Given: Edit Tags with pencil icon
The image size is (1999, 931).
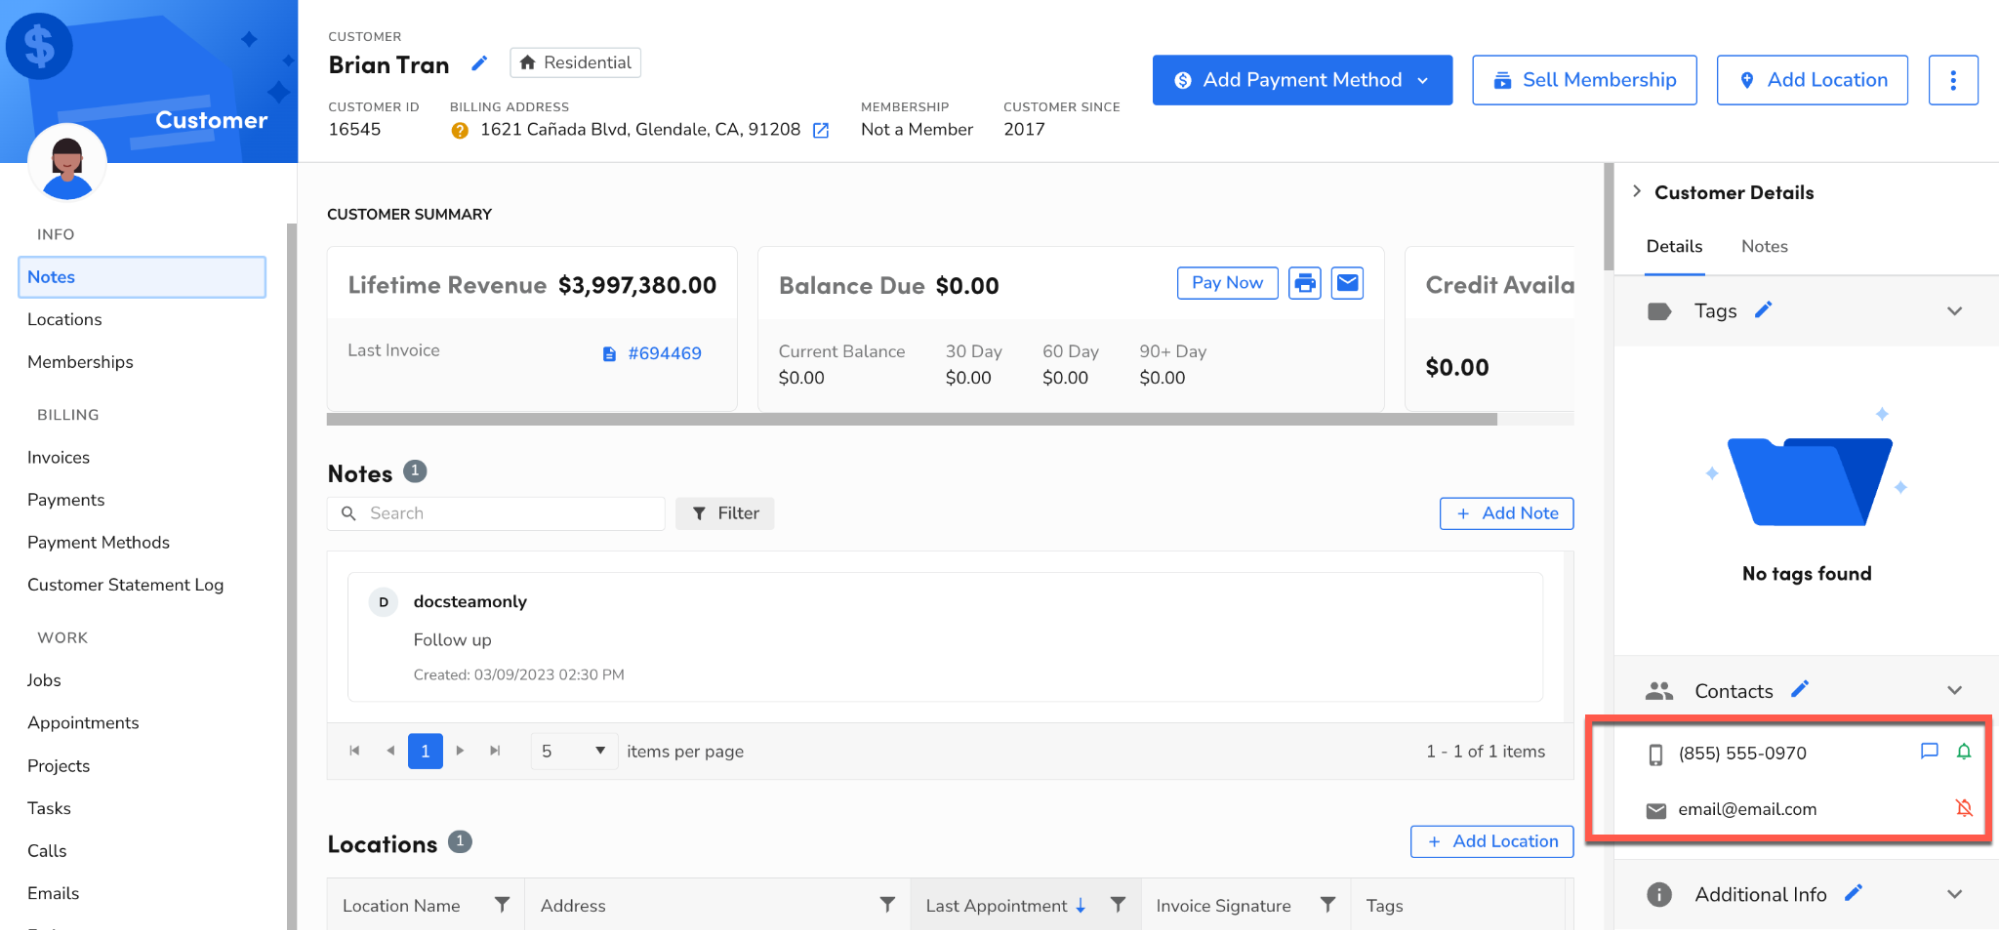Looking at the screenshot, I should point(1763,310).
